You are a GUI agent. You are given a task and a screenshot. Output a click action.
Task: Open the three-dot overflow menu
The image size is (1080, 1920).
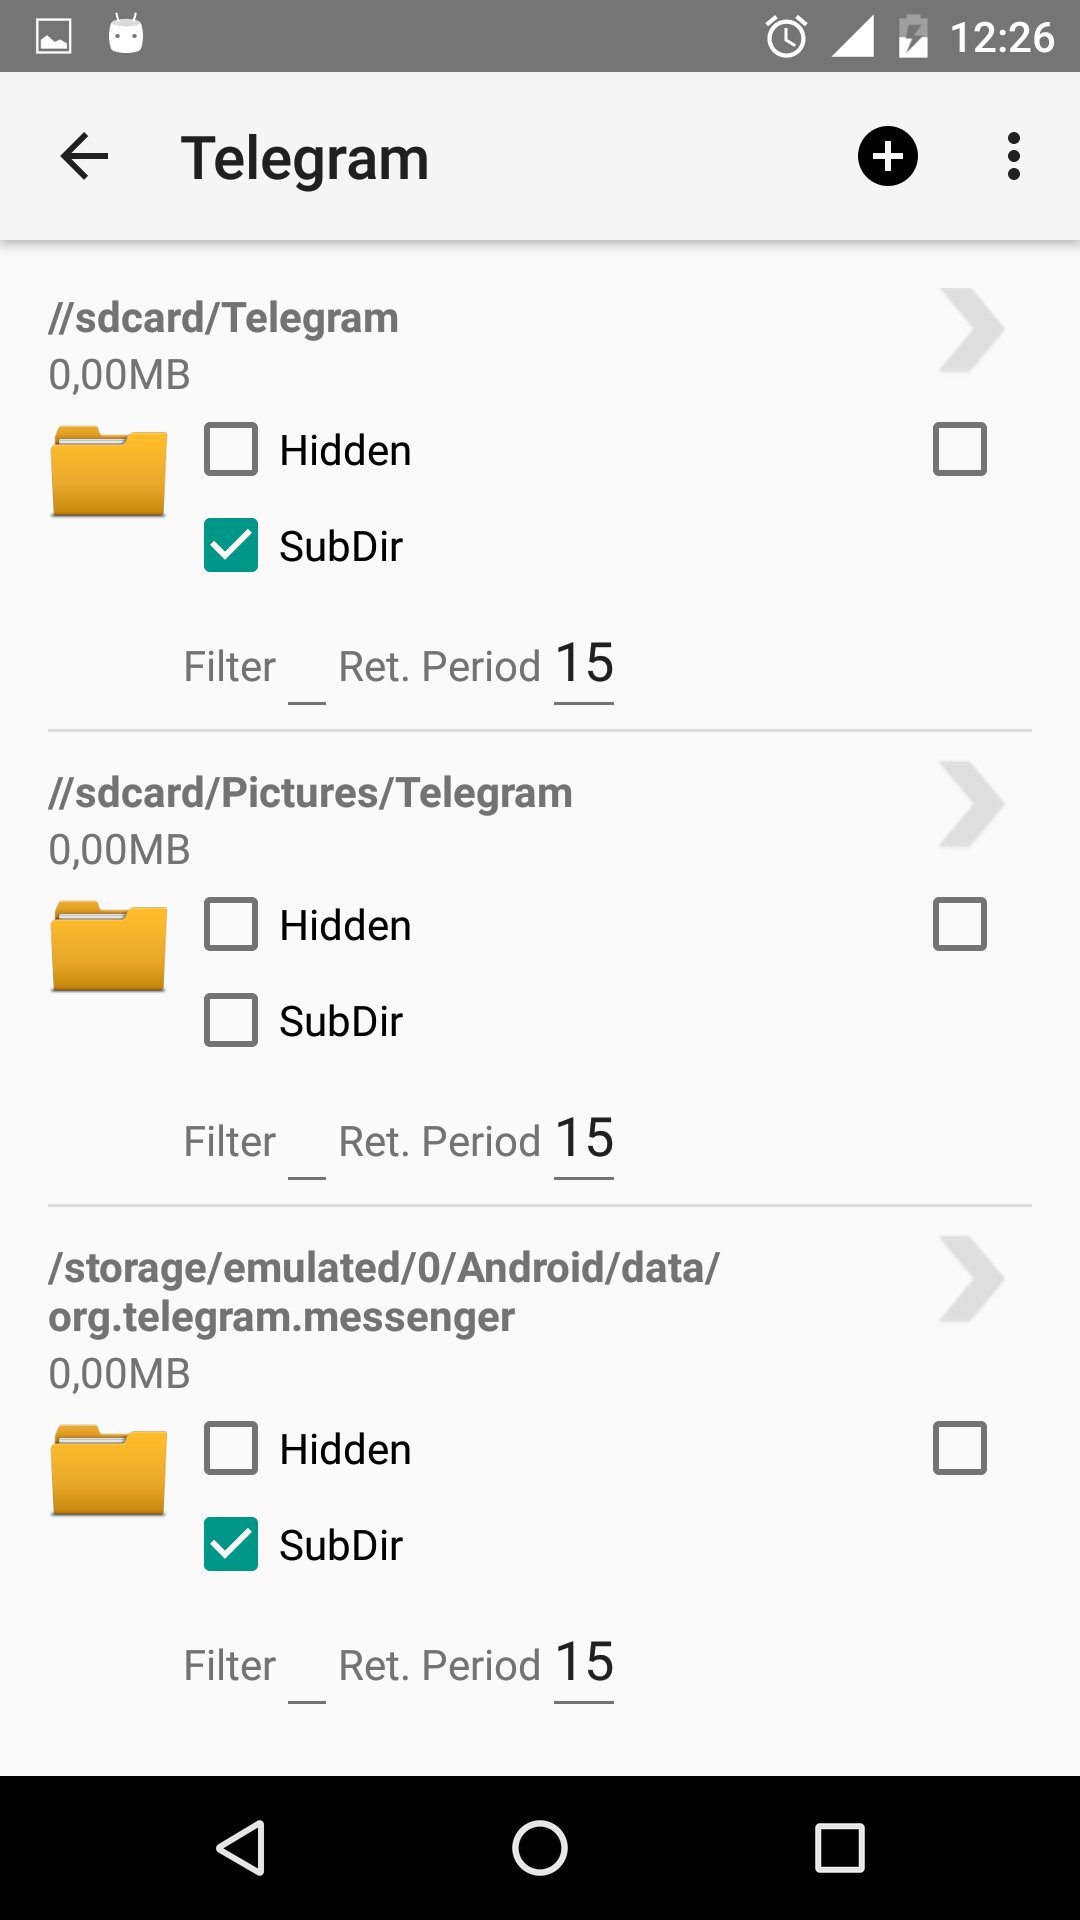1013,157
